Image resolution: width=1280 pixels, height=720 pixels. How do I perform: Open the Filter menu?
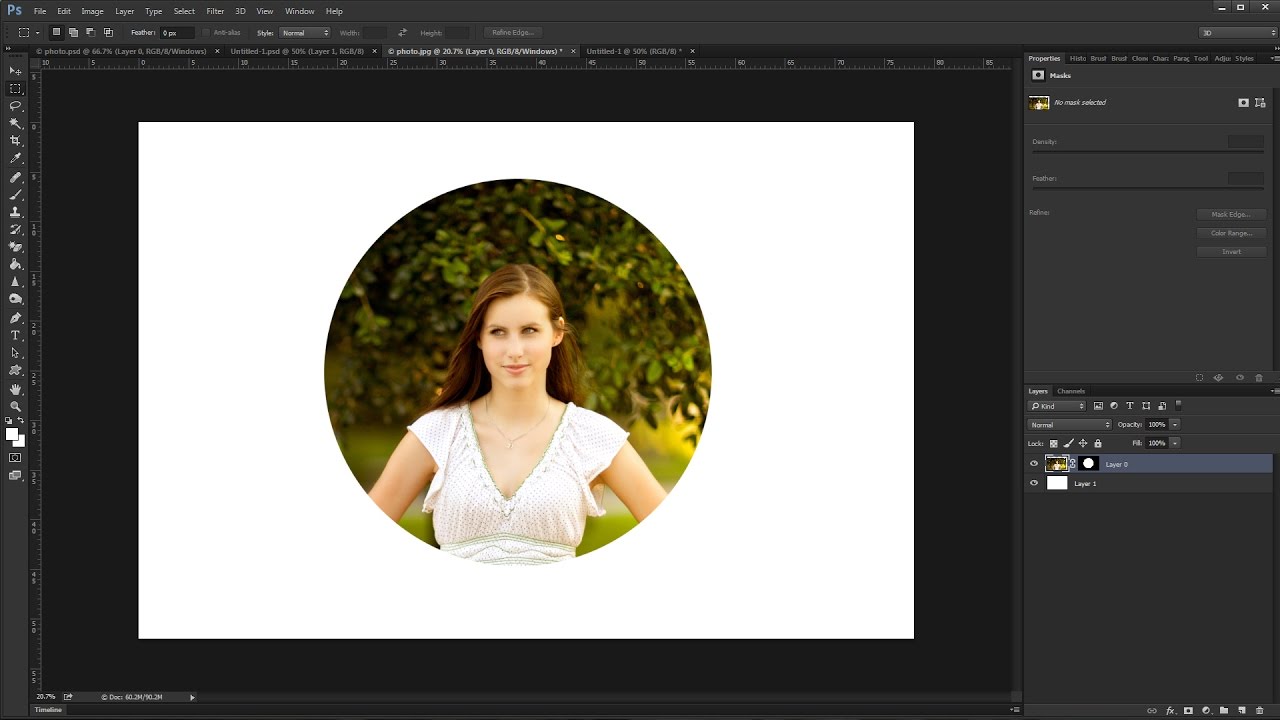(x=215, y=11)
